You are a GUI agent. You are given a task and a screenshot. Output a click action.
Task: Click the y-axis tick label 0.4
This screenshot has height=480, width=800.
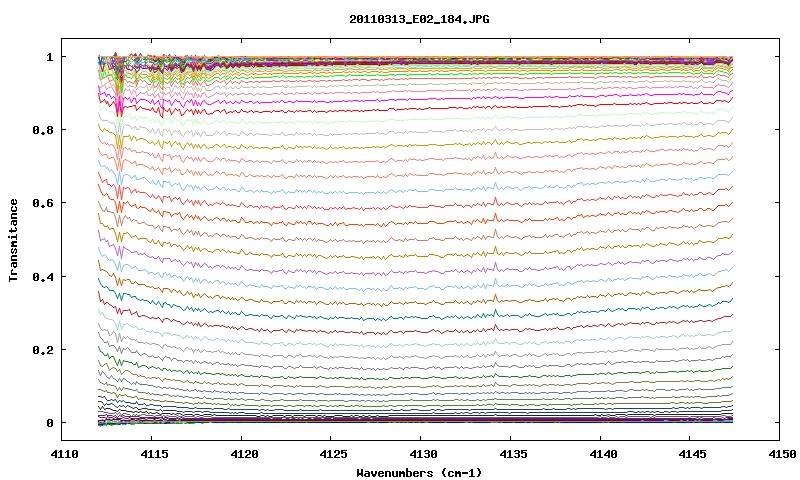[x=43, y=276]
